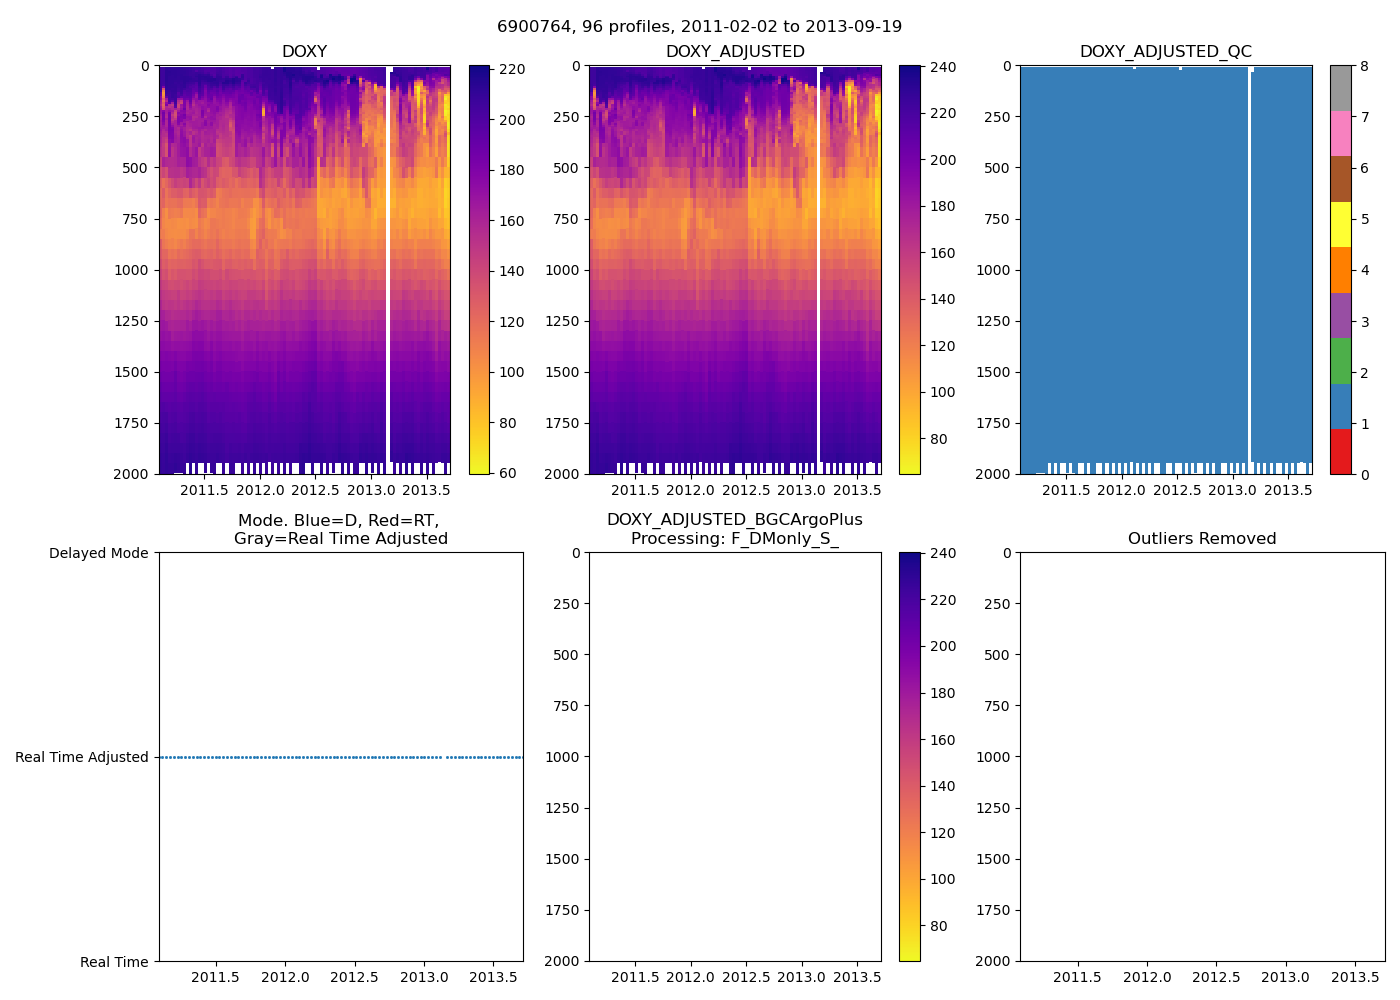Click the brown QC flag 6 swatch
This screenshot has width=1400, height=1000.
click(x=1340, y=179)
